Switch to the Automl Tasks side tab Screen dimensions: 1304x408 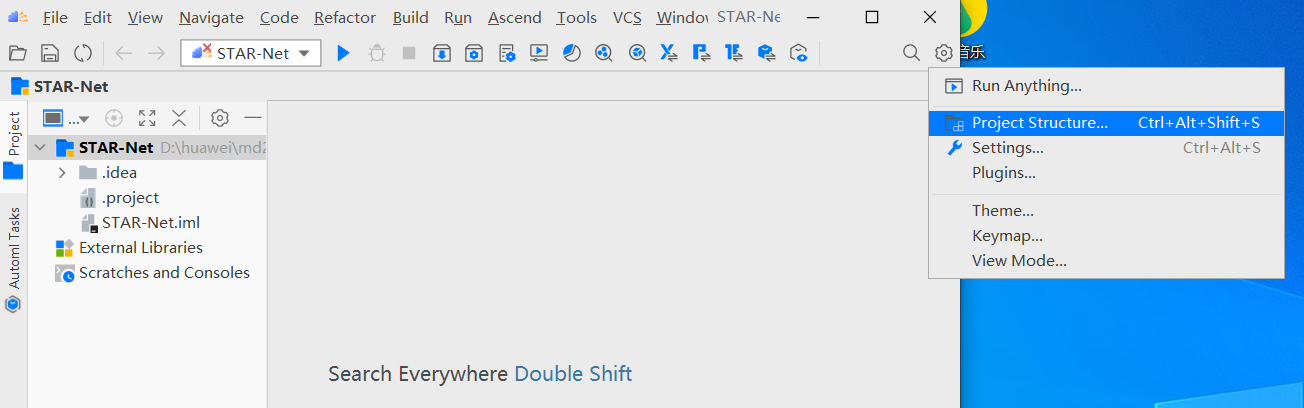coord(14,250)
